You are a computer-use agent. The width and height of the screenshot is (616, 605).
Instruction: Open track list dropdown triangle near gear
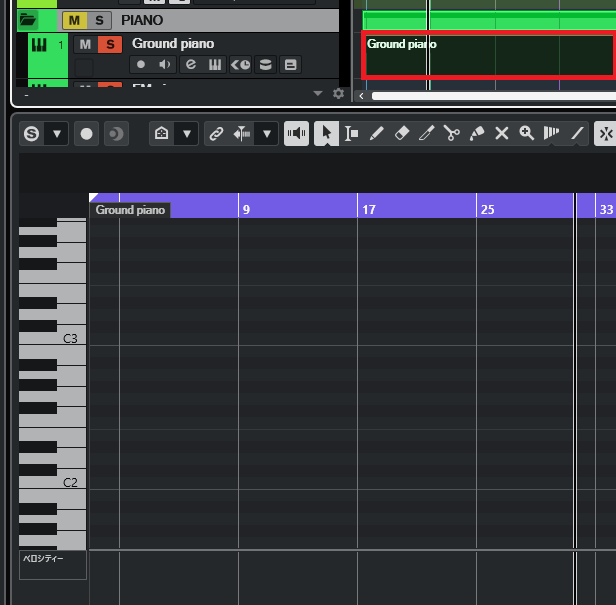[318, 94]
